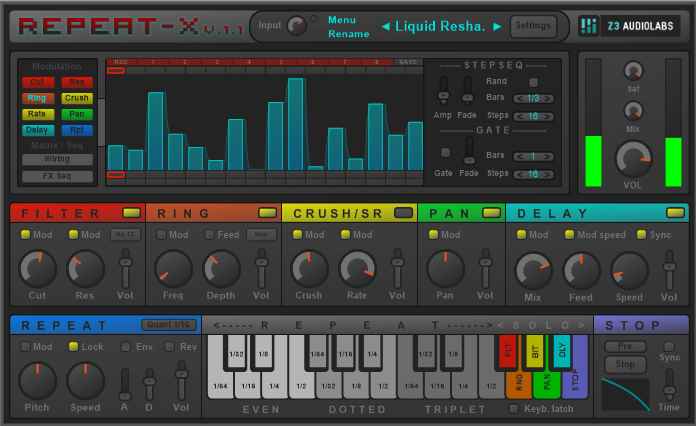Open the Filter type Bp 12 selector
The height and width of the screenshot is (426, 696).
pos(125,234)
